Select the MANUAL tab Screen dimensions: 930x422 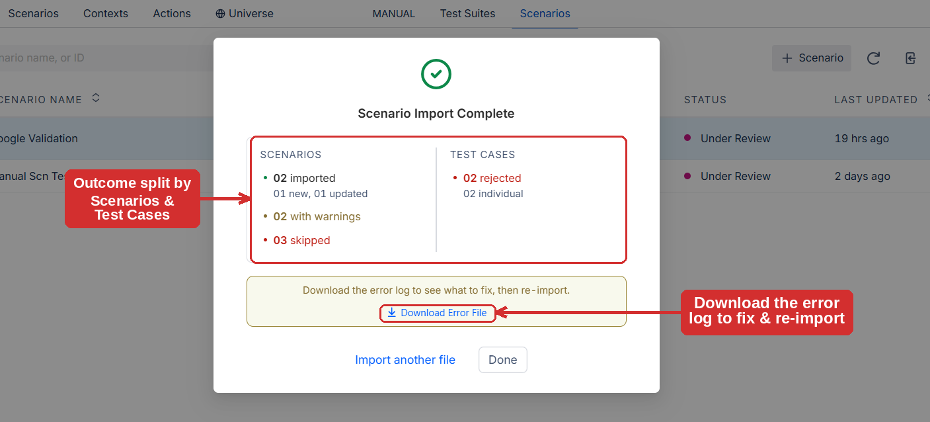click(393, 13)
